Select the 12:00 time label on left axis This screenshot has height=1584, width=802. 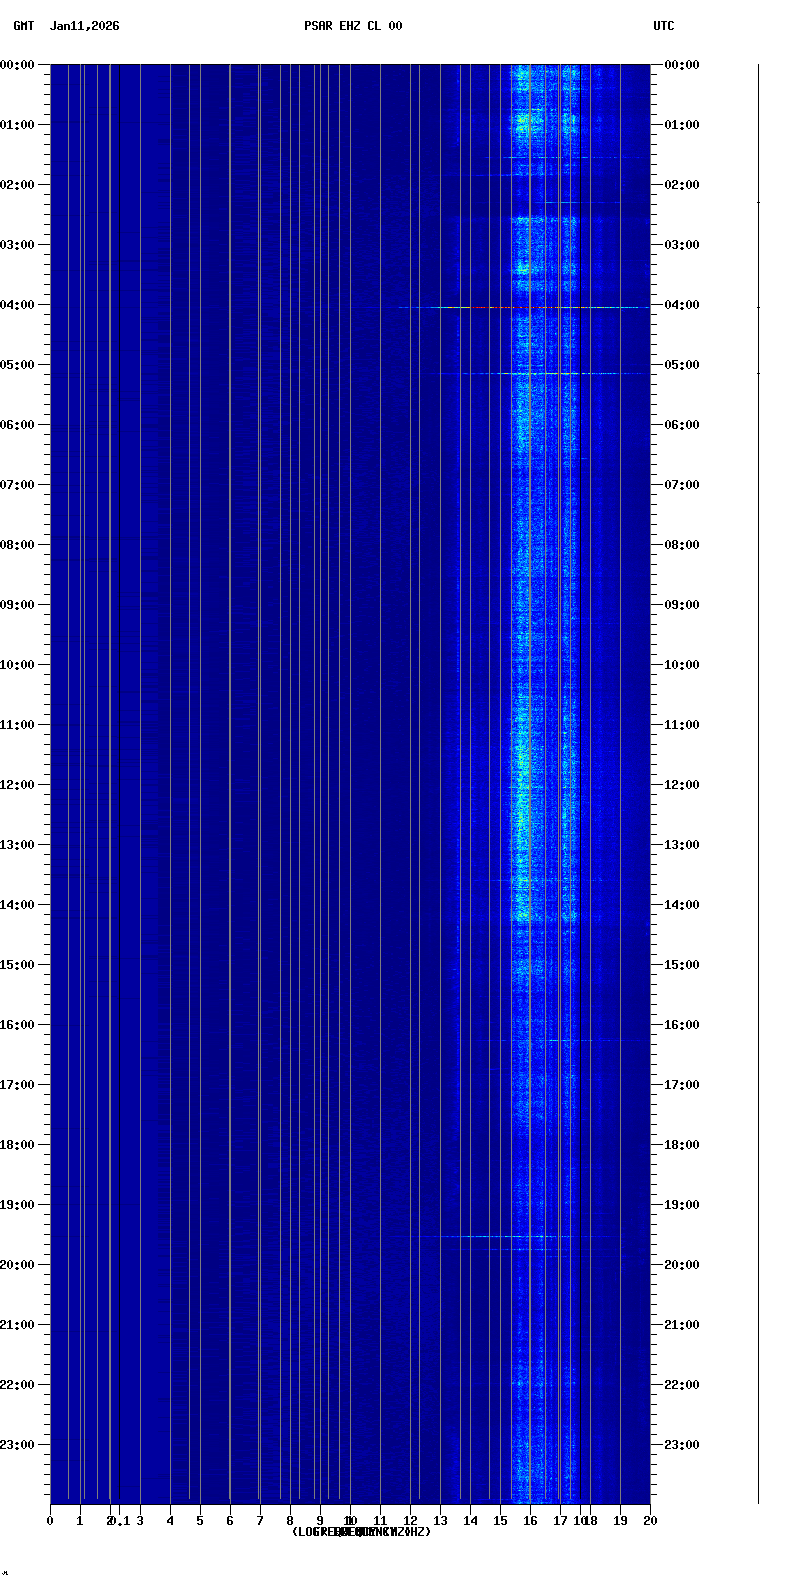(19, 785)
